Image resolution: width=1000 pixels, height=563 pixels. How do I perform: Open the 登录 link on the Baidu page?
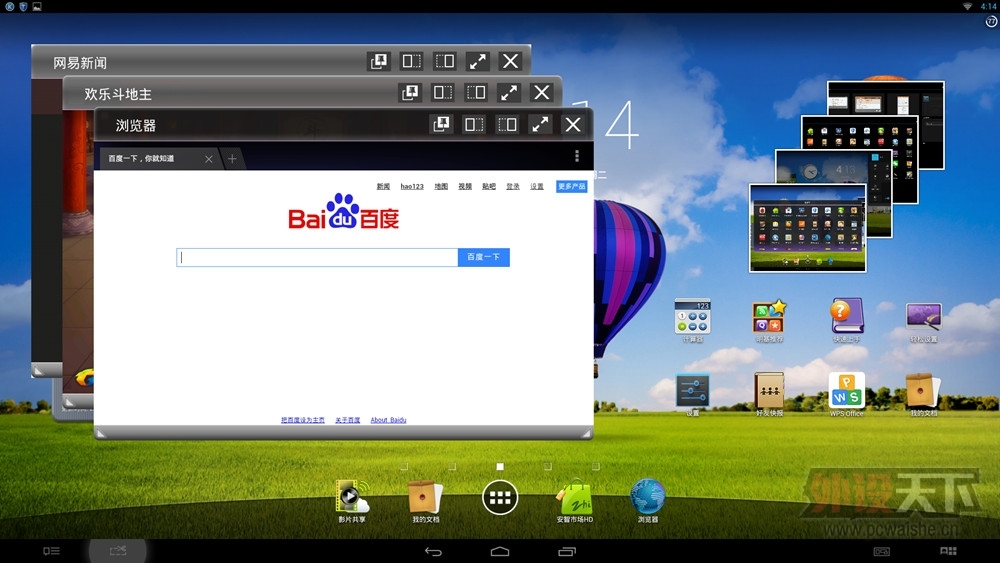pyautogui.click(x=513, y=186)
